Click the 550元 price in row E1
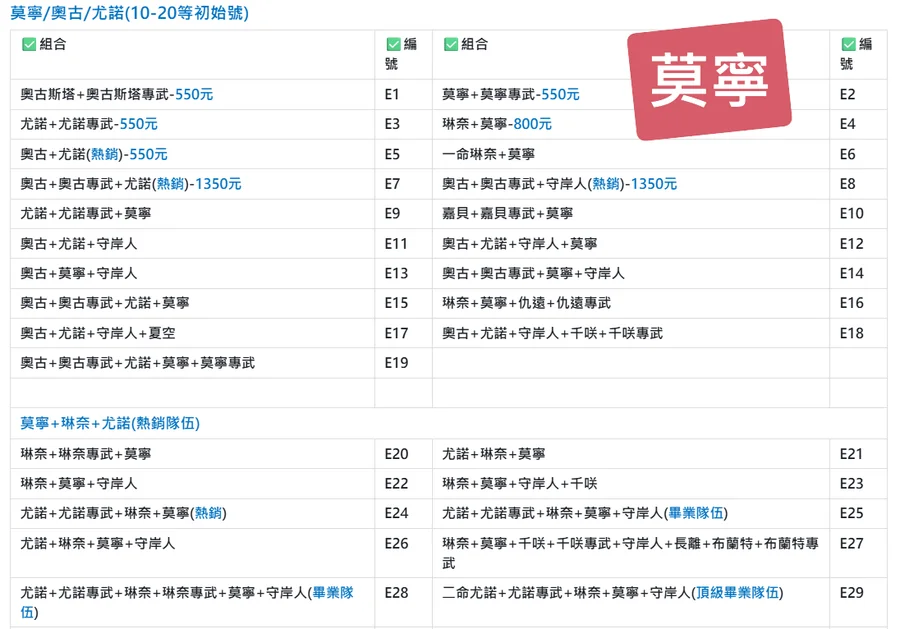This screenshot has width=900, height=629. (193, 95)
